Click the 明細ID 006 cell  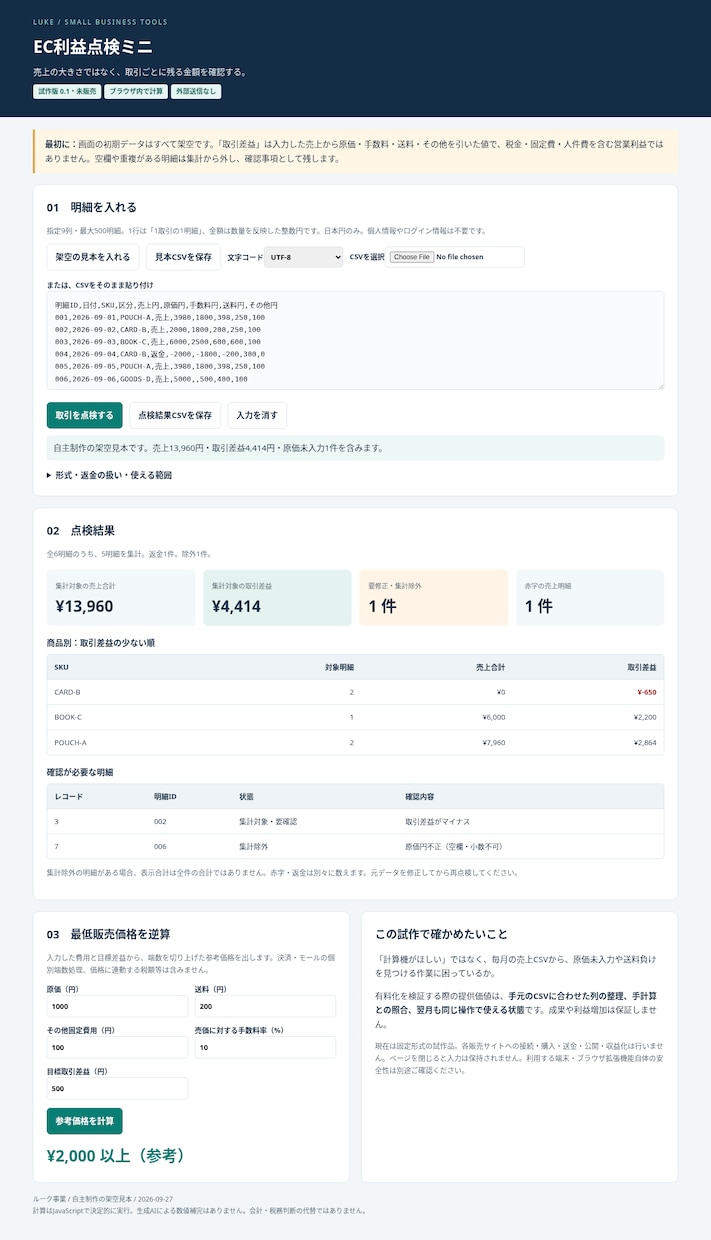tap(160, 846)
